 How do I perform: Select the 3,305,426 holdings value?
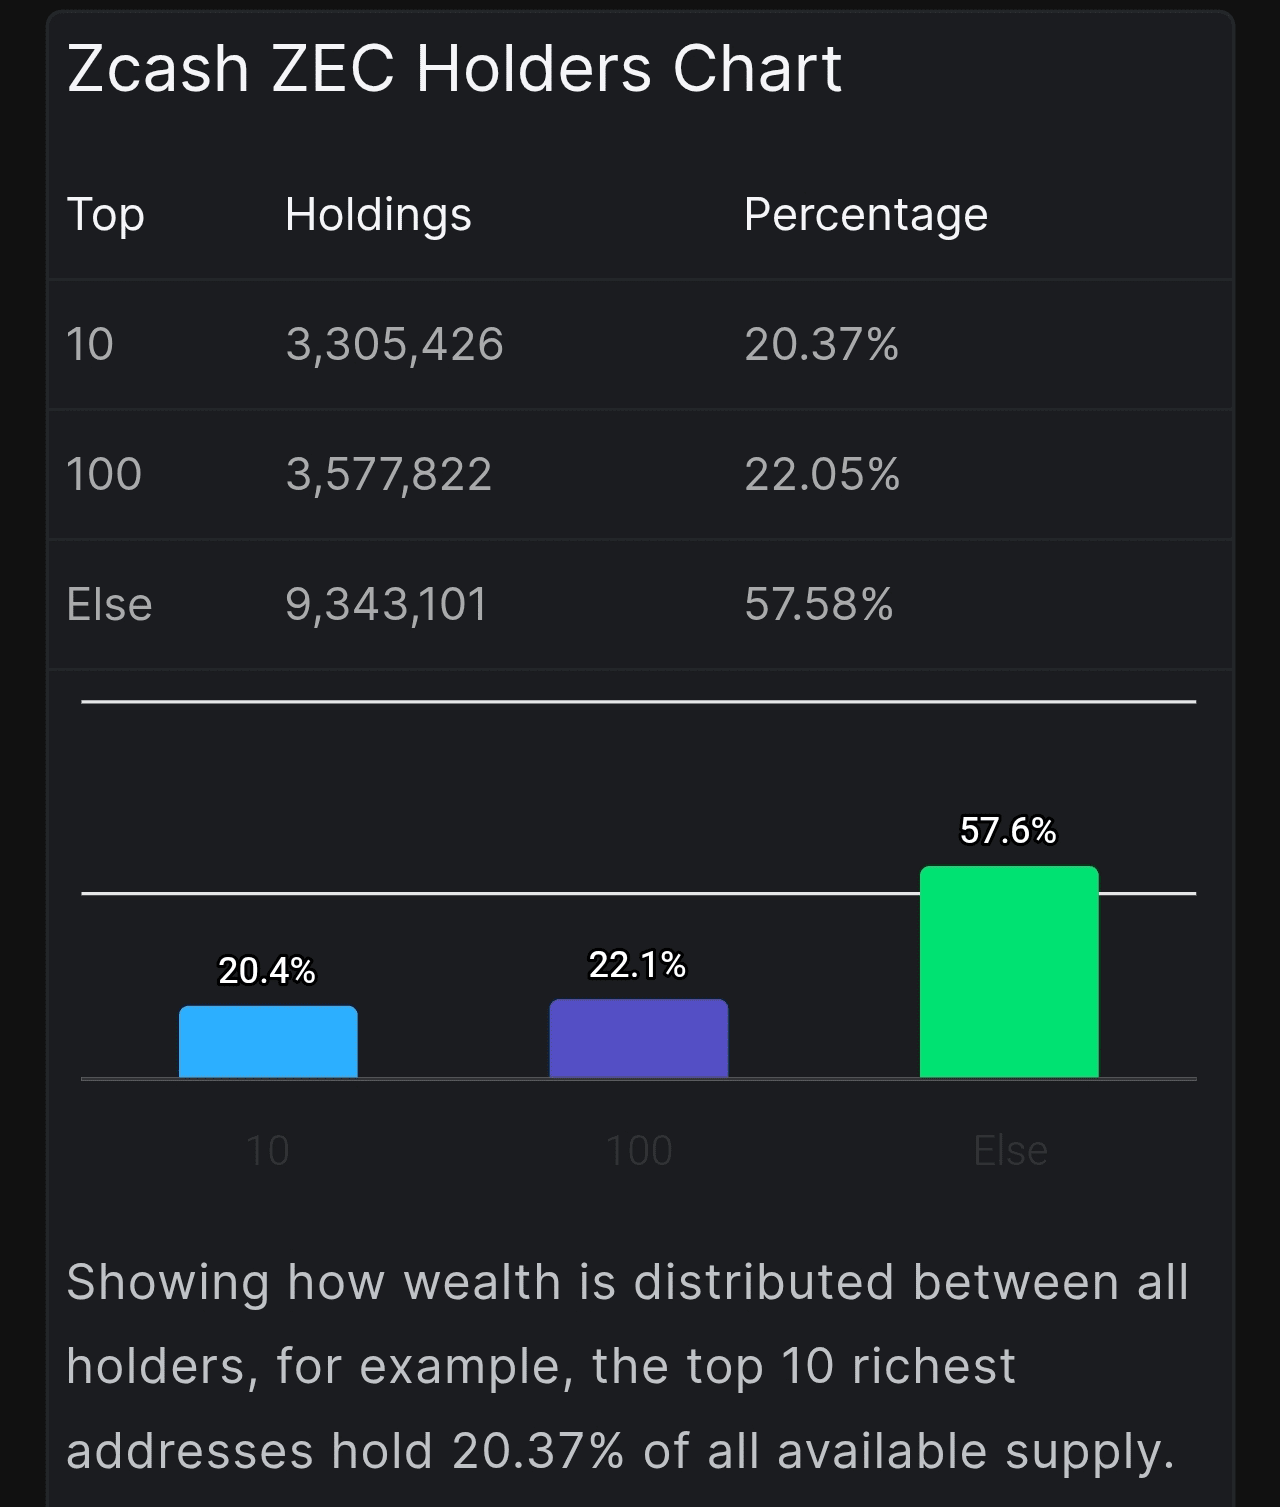(x=394, y=345)
